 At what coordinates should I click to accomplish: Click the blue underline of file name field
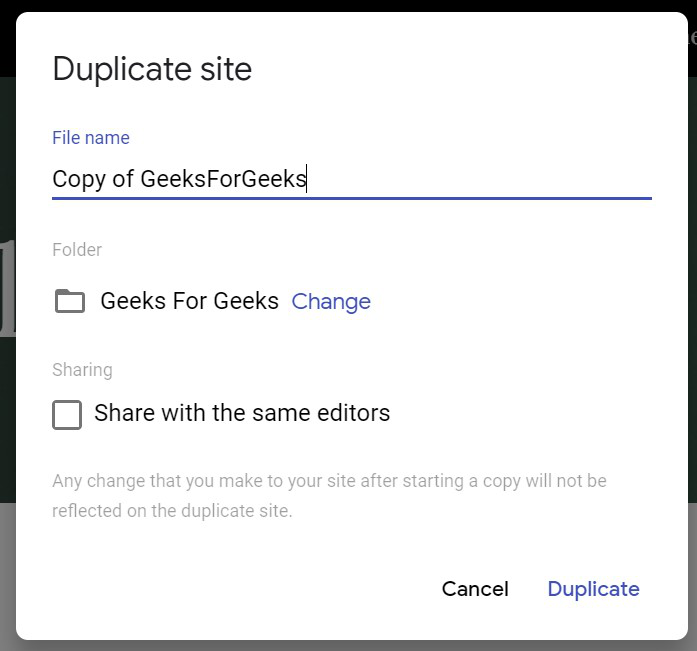pos(352,198)
